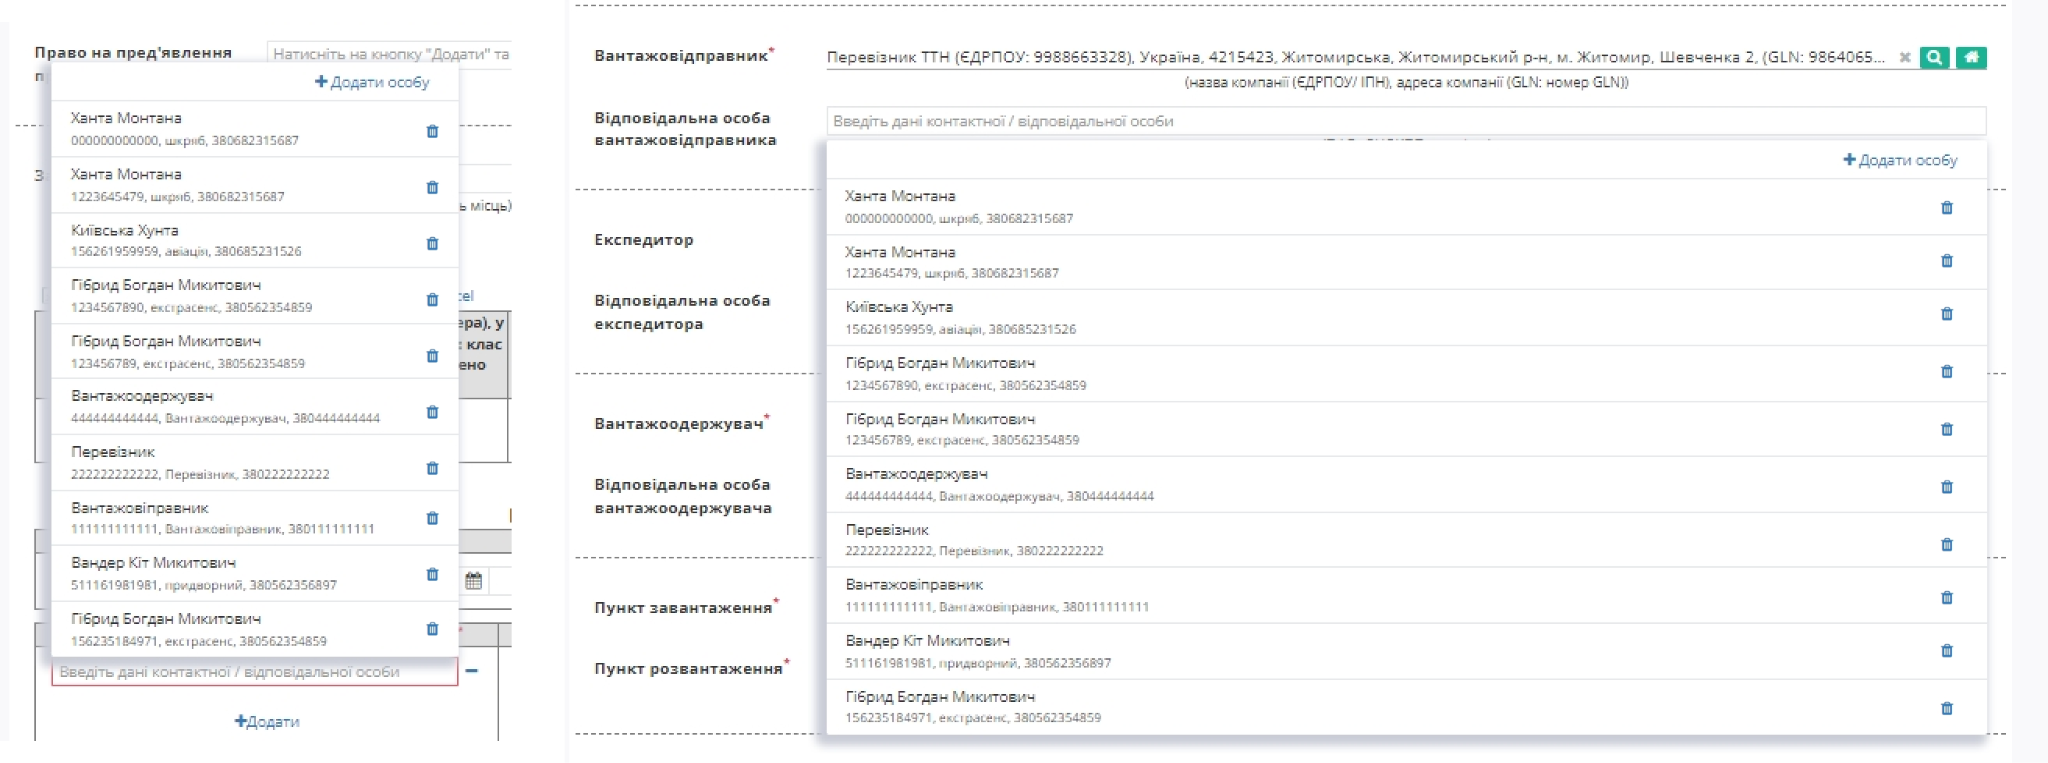Delete Перевізник 222222222222 in Право на пред'явлення list
This screenshot has width=2048, height=763.
[x=432, y=467]
